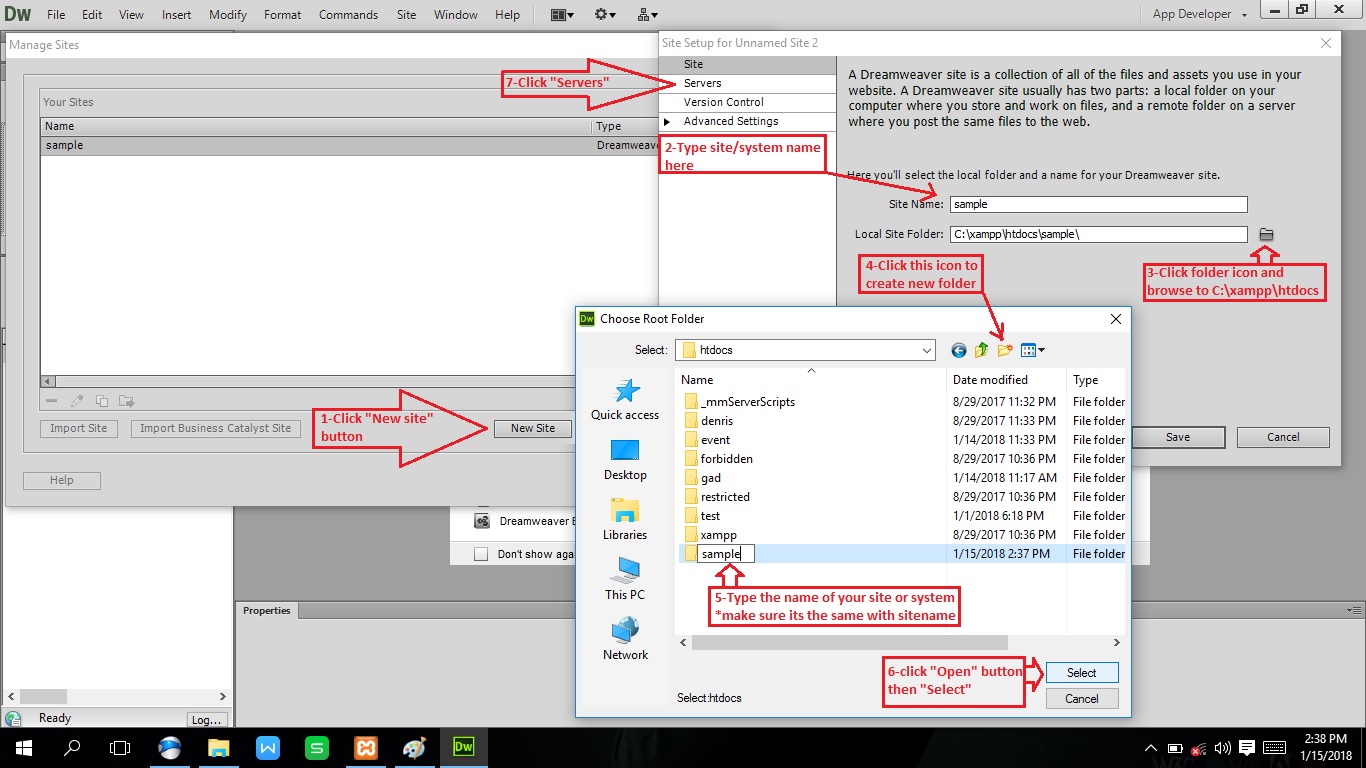Open the Site menu
This screenshot has width=1366, height=768.
[x=406, y=15]
